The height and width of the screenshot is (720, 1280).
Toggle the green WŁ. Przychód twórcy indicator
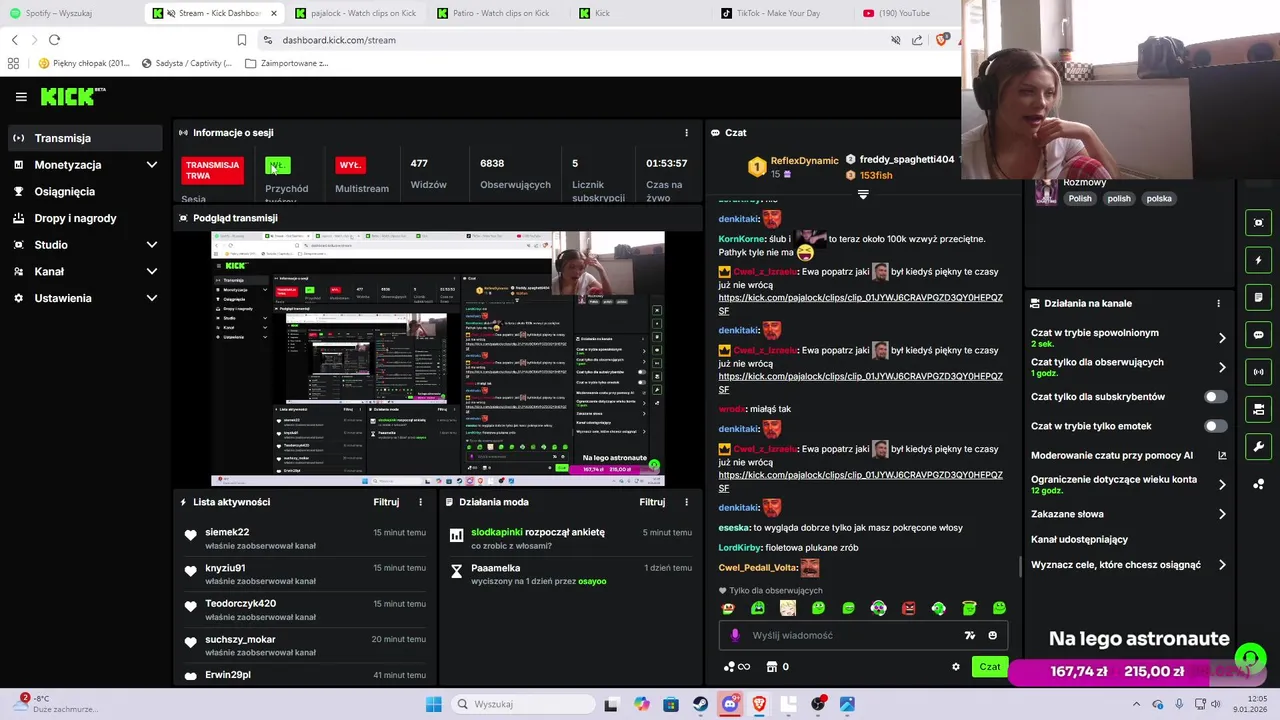[278, 165]
